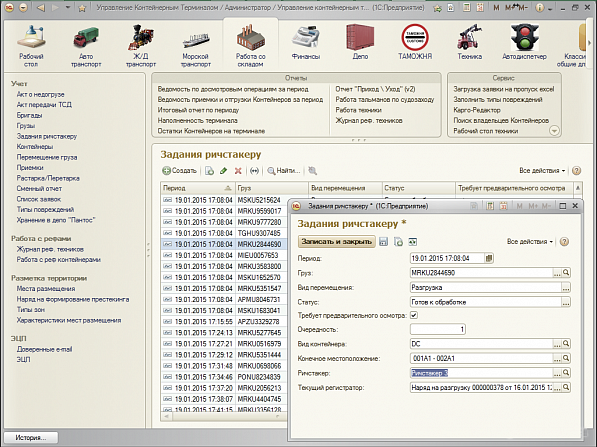Viewport: 597px width, 447px height.
Task: Select row with container MIEU0057653
Action: point(224,255)
